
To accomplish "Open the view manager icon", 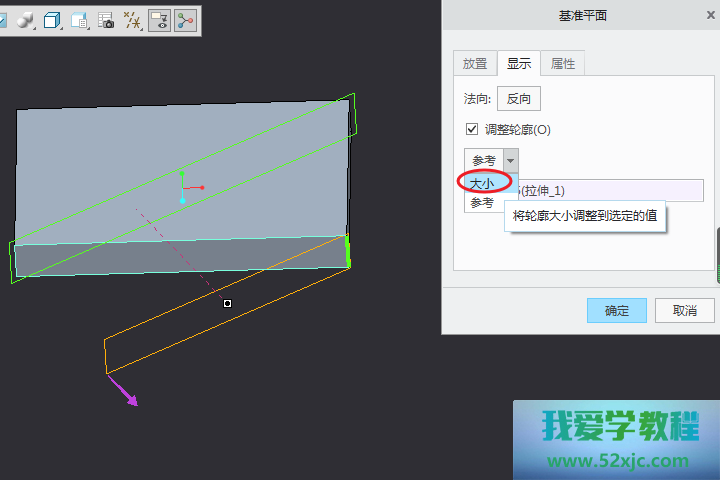I will (x=79, y=20).
